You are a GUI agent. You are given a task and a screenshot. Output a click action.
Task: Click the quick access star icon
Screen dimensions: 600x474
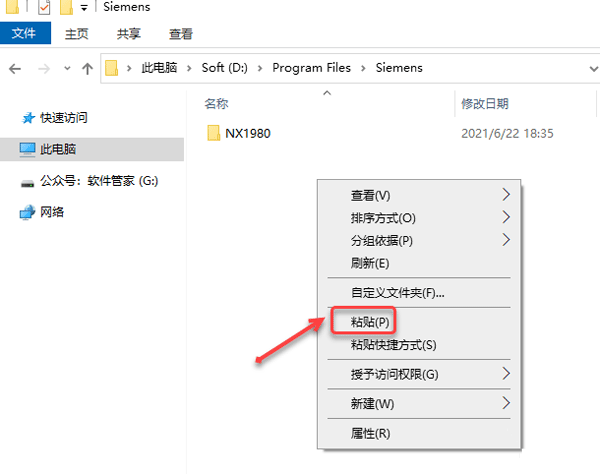(28, 118)
